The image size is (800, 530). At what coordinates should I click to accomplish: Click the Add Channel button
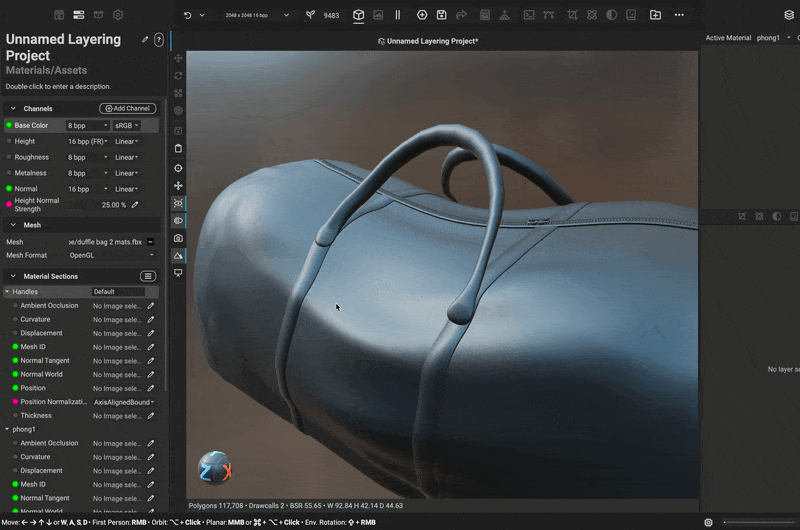pyautogui.click(x=127, y=108)
